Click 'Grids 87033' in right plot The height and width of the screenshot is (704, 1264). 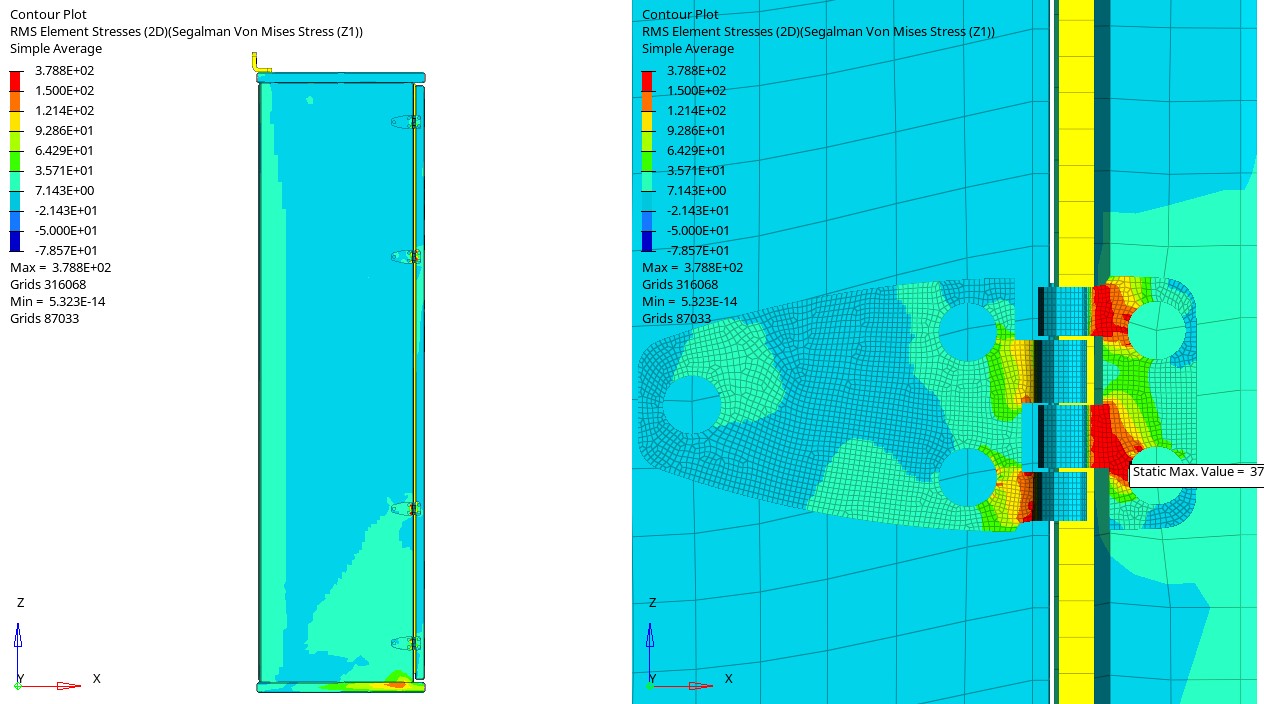click(676, 319)
